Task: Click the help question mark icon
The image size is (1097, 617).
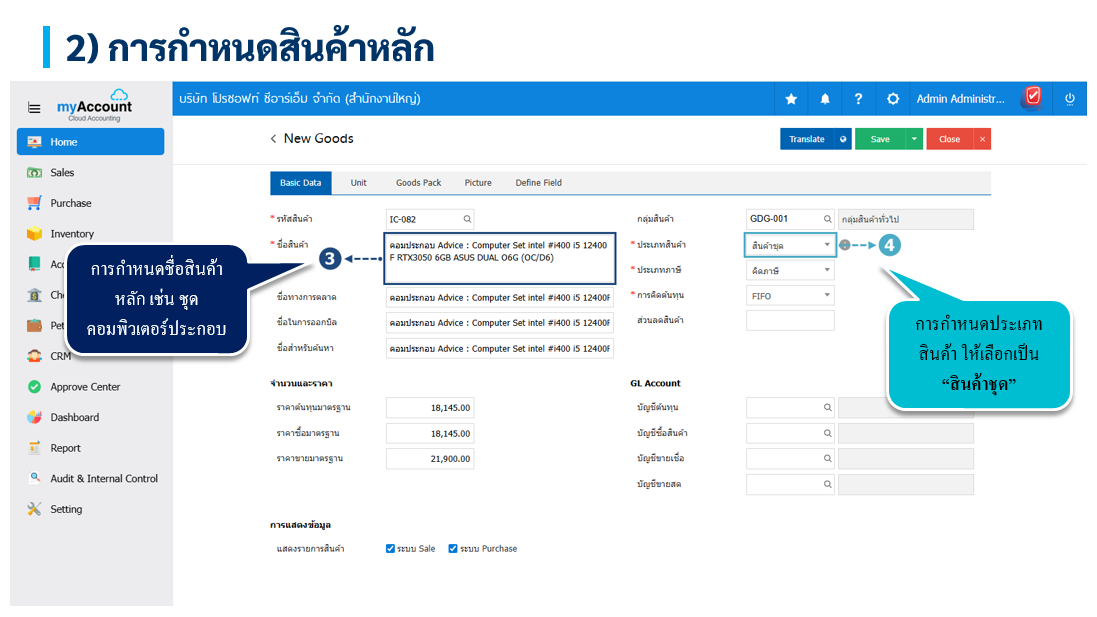Action: click(858, 99)
